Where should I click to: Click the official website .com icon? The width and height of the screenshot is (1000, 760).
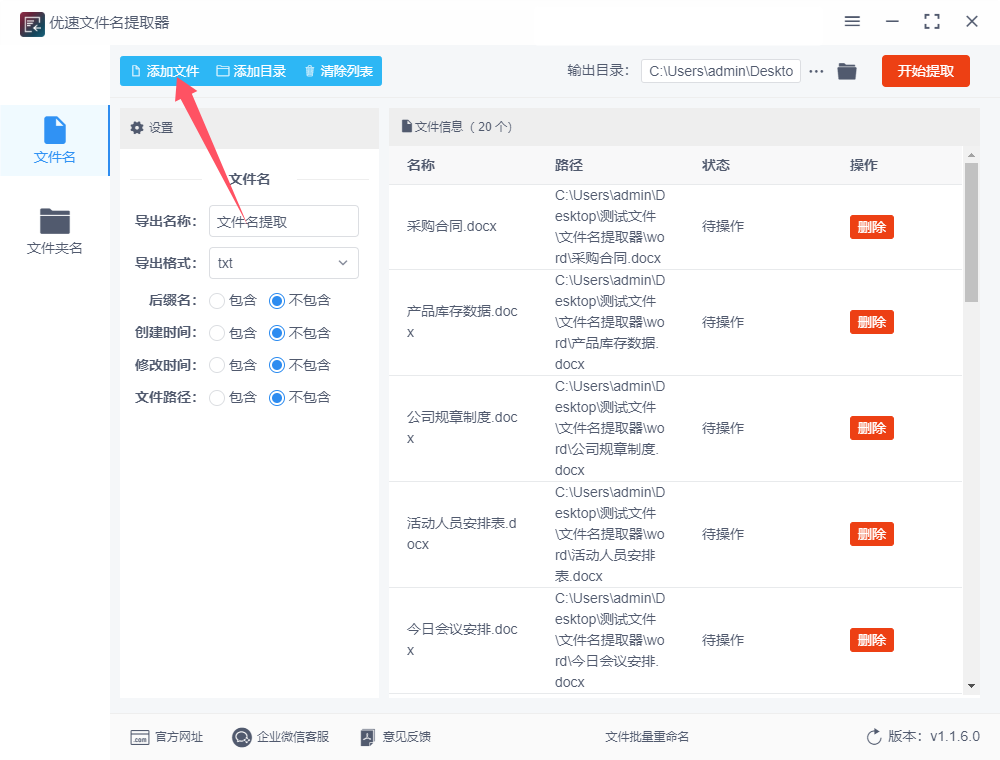pyautogui.click(x=140, y=738)
